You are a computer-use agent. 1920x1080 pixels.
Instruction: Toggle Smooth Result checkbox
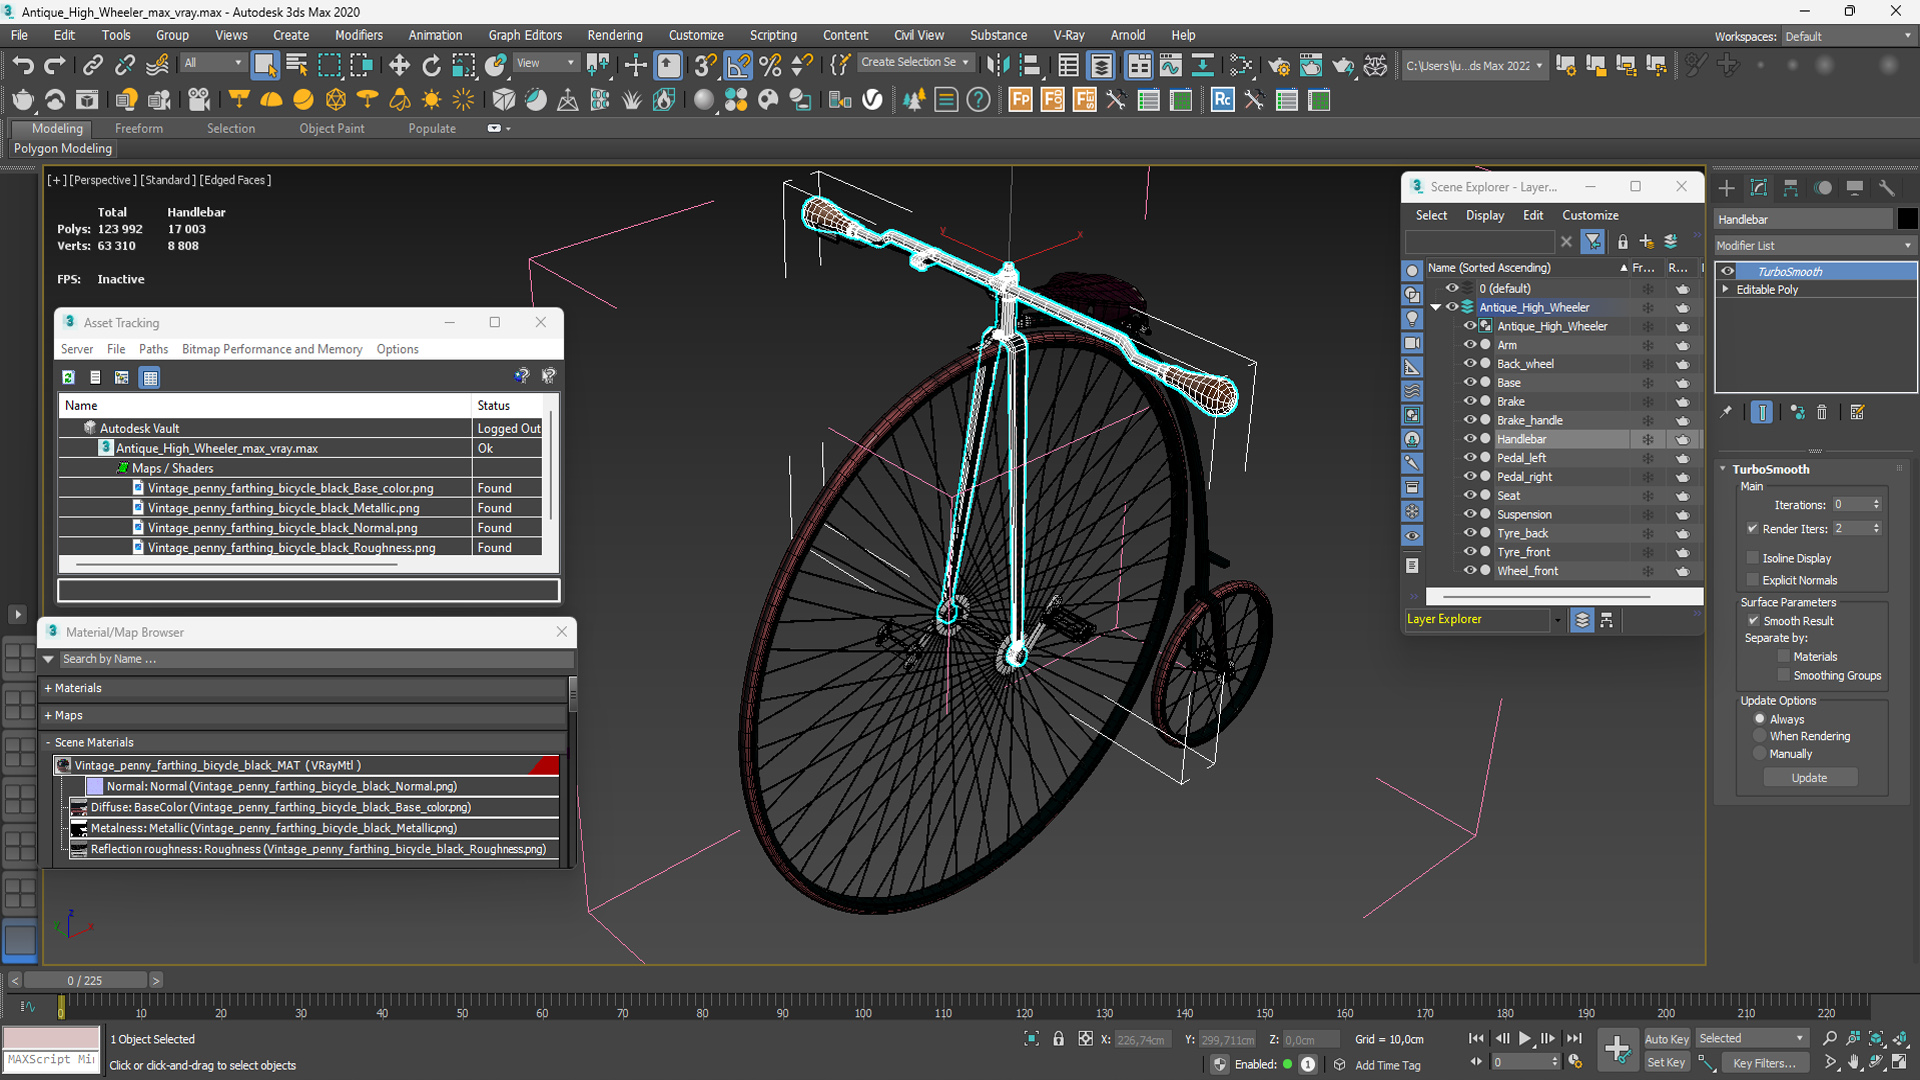pyautogui.click(x=1753, y=621)
